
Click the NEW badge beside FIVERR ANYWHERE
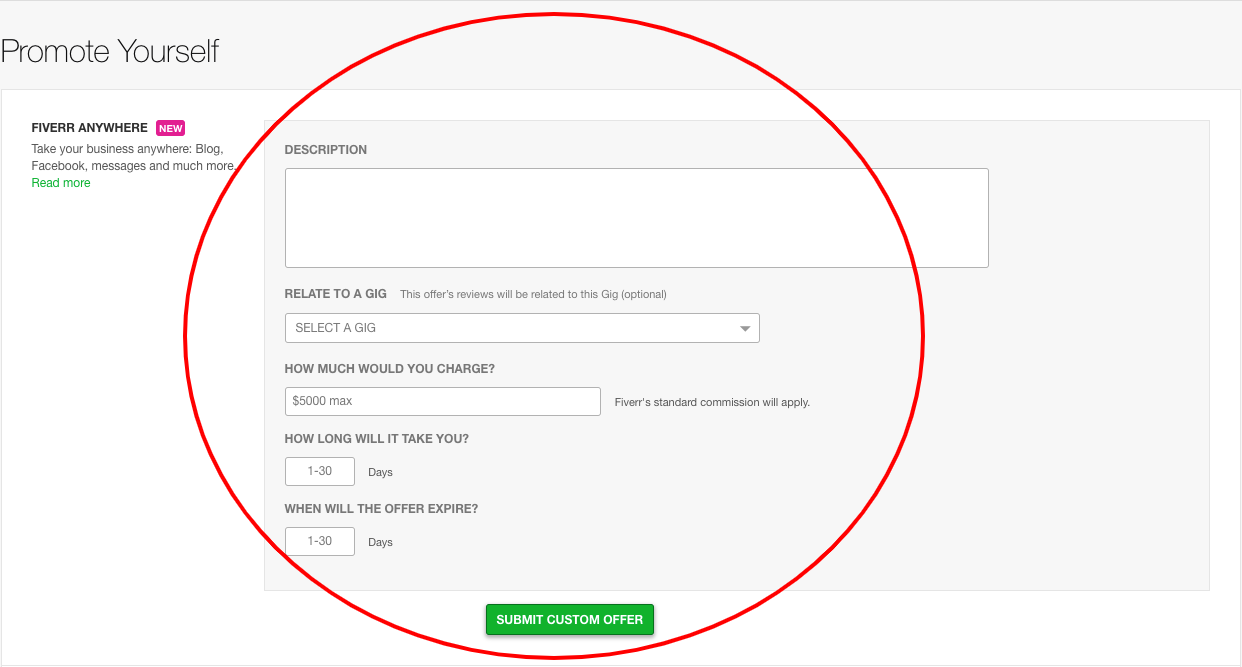pyautogui.click(x=170, y=127)
